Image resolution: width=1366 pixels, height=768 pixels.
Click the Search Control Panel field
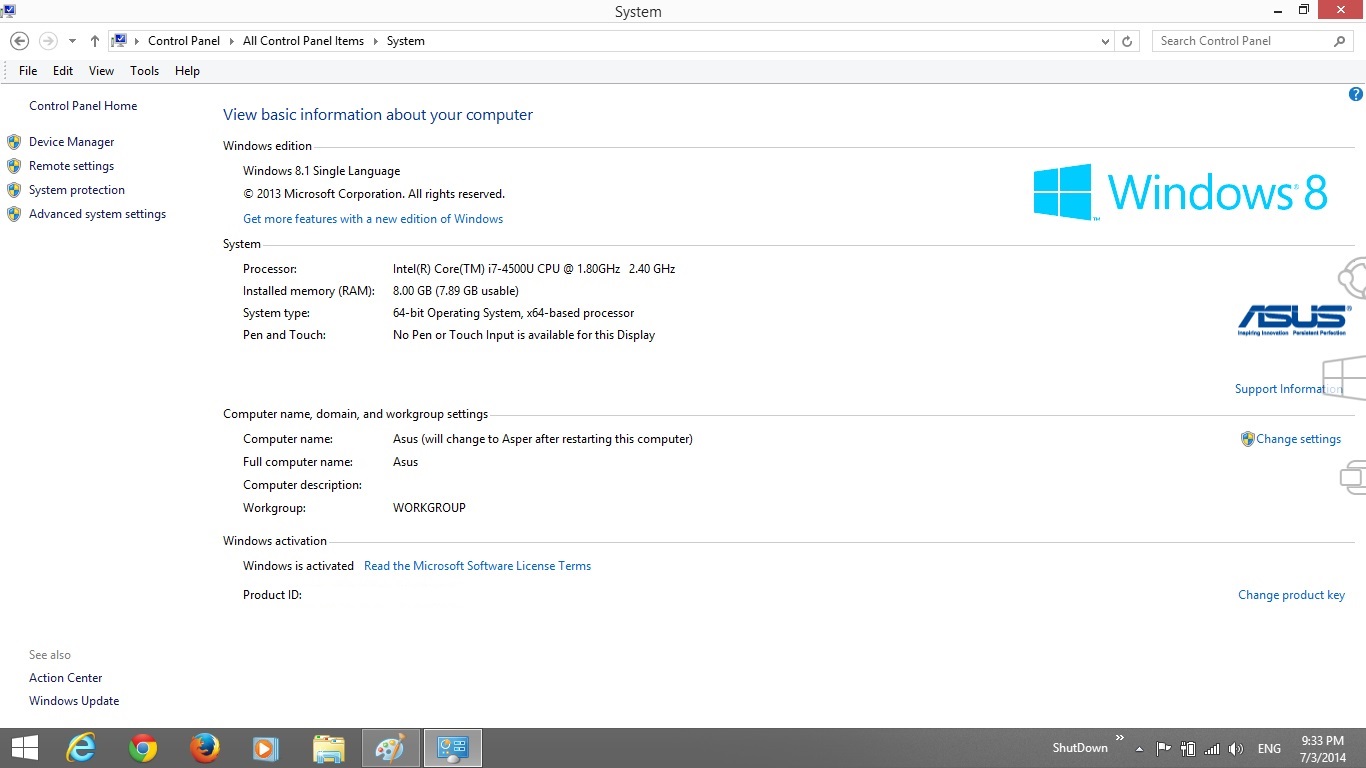click(1242, 41)
